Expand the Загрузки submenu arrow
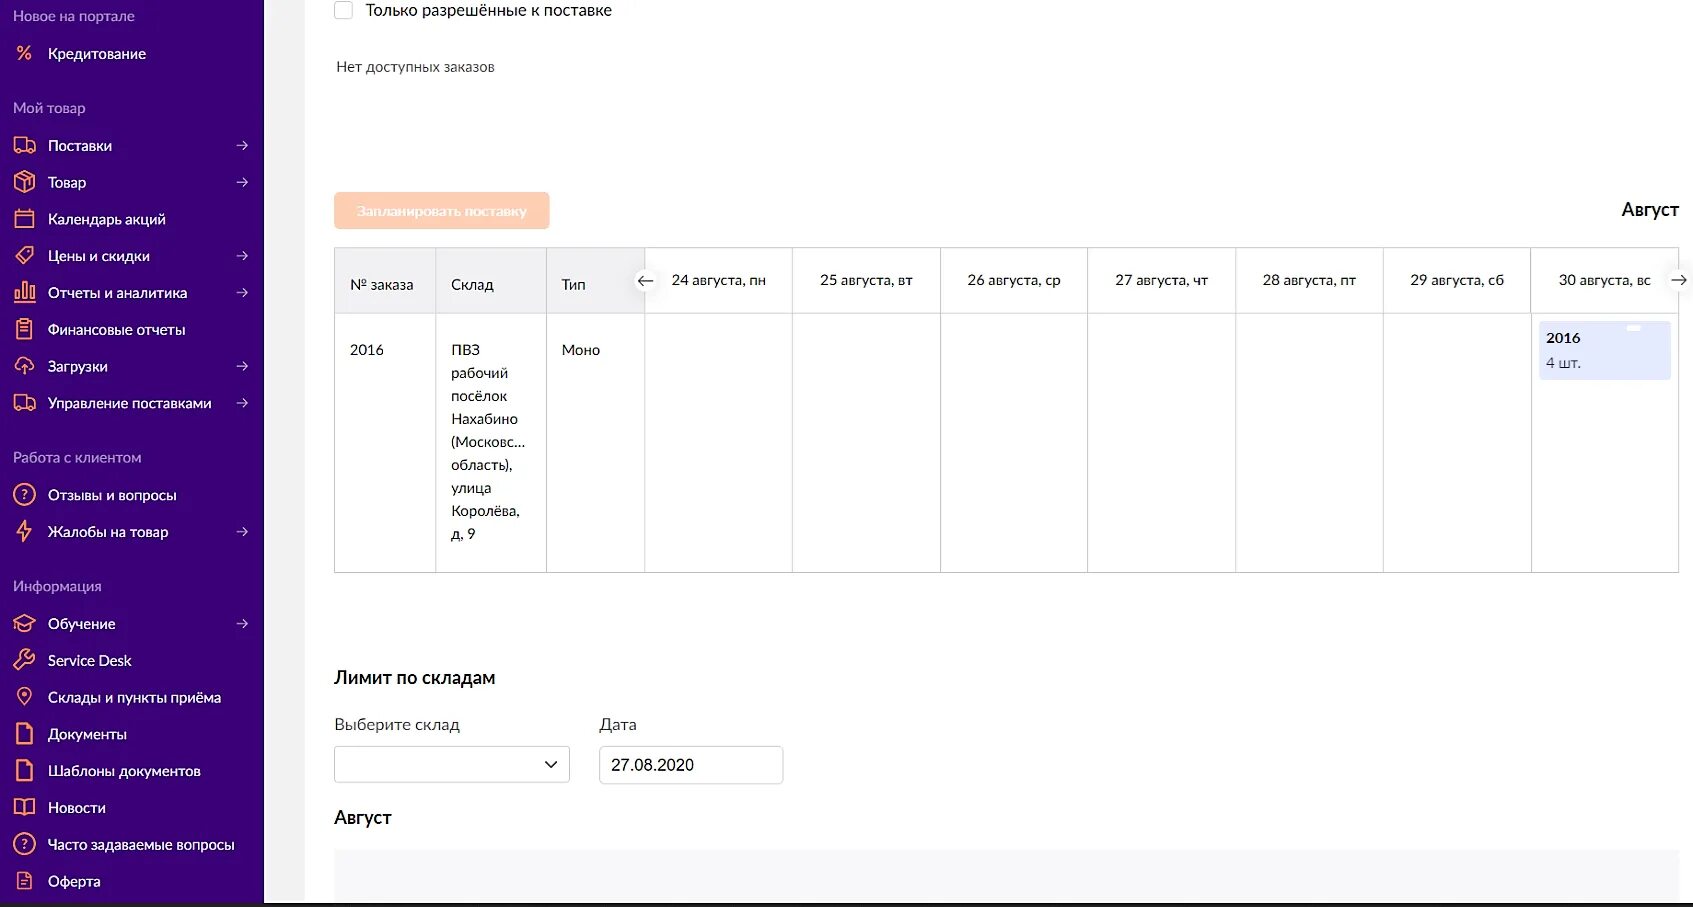The width and height of the screenshot is (1693, 907). pyautogui.click(x=242, y=366)
